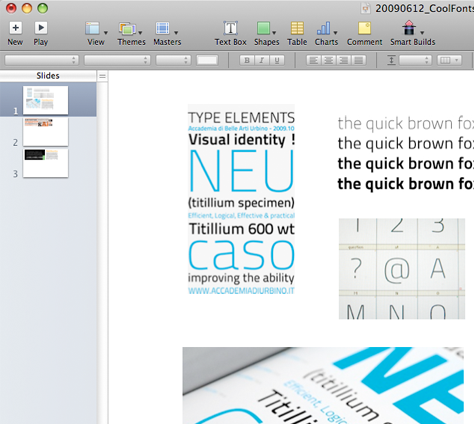Expand the Themes dropdown arrow
The height and width of the screenshot is (424, 474).
140,33
